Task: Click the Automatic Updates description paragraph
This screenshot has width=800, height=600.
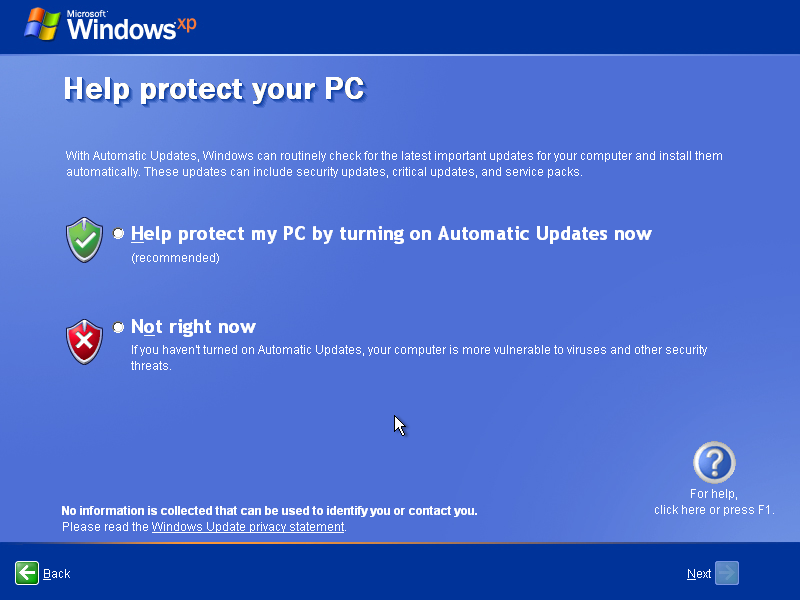Action: [394, 164]
